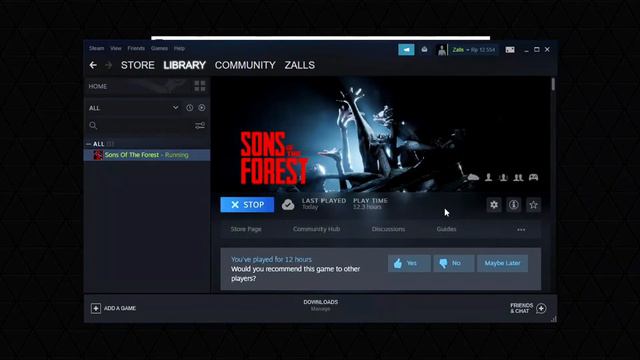Add game to favorites star
This screenshot has width=640, height=360.
pyautogui.click(x=533, y=204)
